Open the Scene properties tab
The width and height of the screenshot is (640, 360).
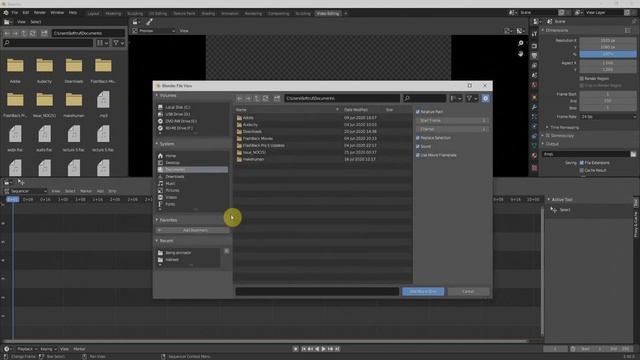(534, 76)
